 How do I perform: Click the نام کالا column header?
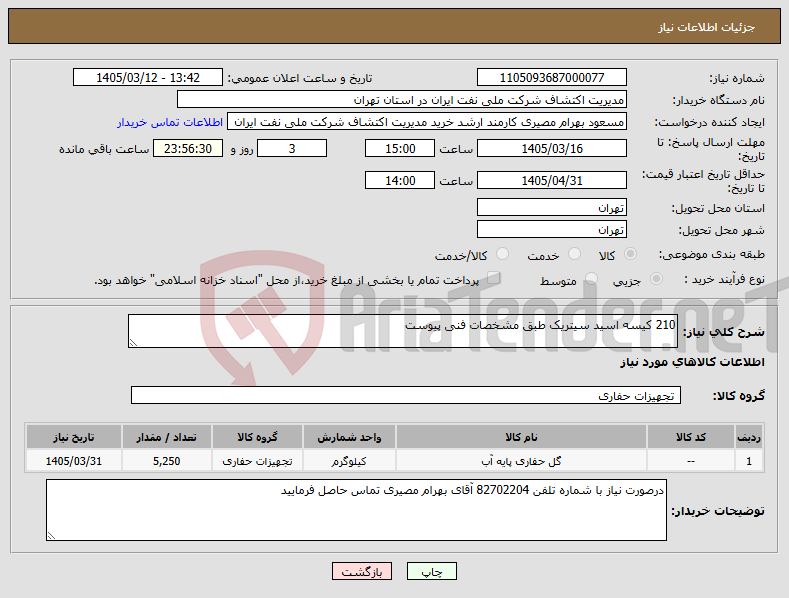521,437
